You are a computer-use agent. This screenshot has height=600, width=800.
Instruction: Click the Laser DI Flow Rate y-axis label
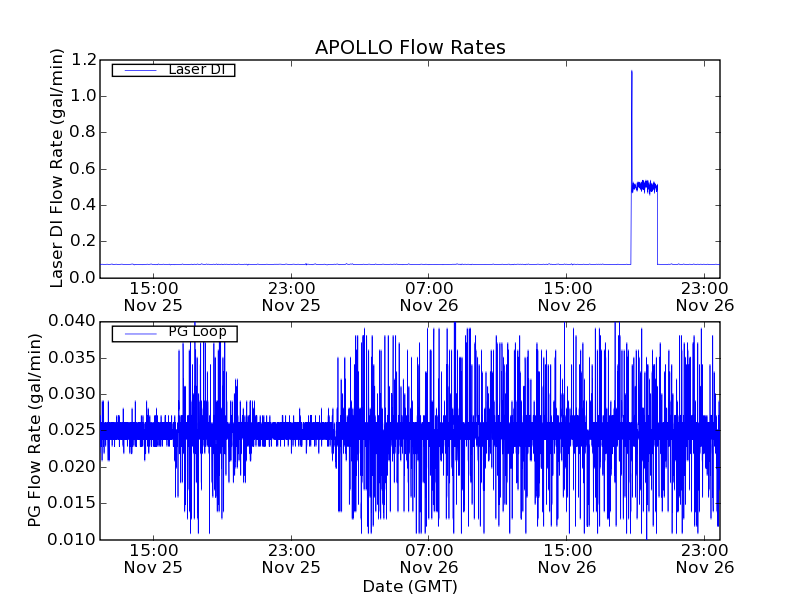tap(57, 168)
